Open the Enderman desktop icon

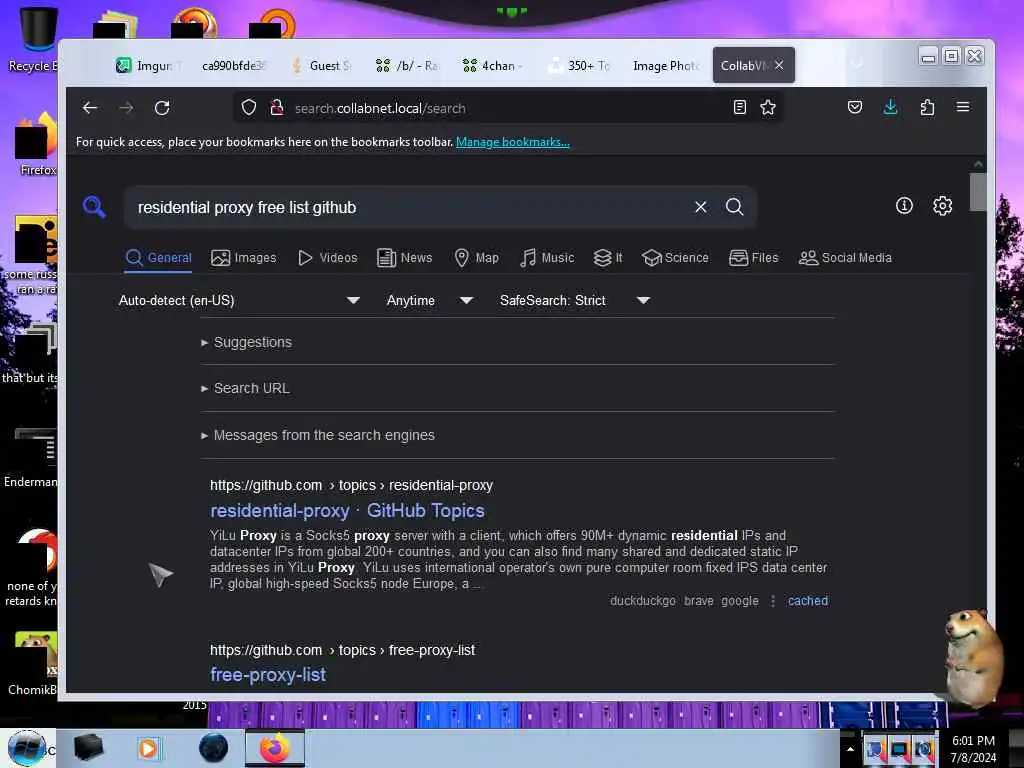(x=31, y=457)
